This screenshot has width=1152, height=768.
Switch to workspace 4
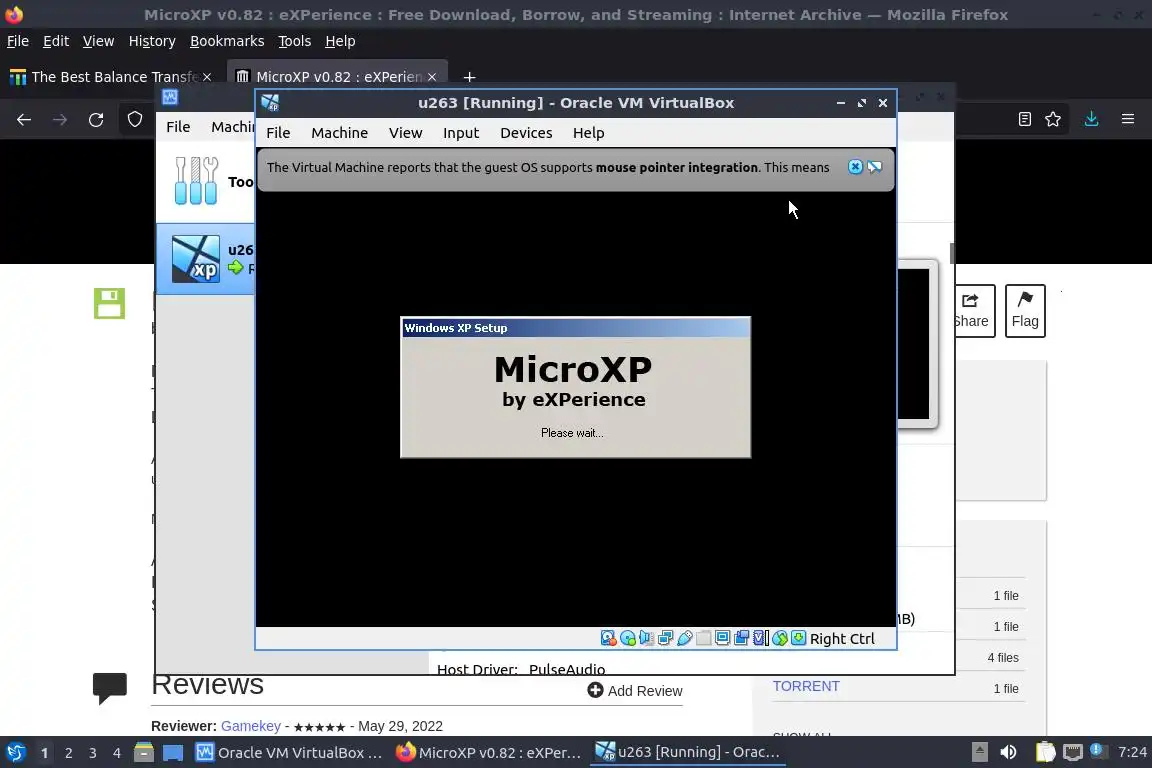click(117, 753)
